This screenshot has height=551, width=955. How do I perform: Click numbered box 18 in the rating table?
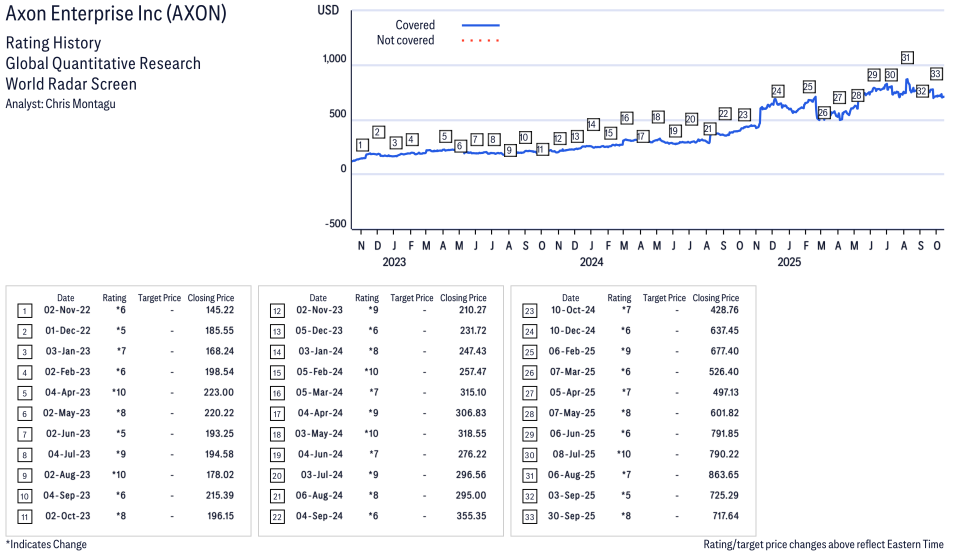pyautogui.click(x=277, y=434)
